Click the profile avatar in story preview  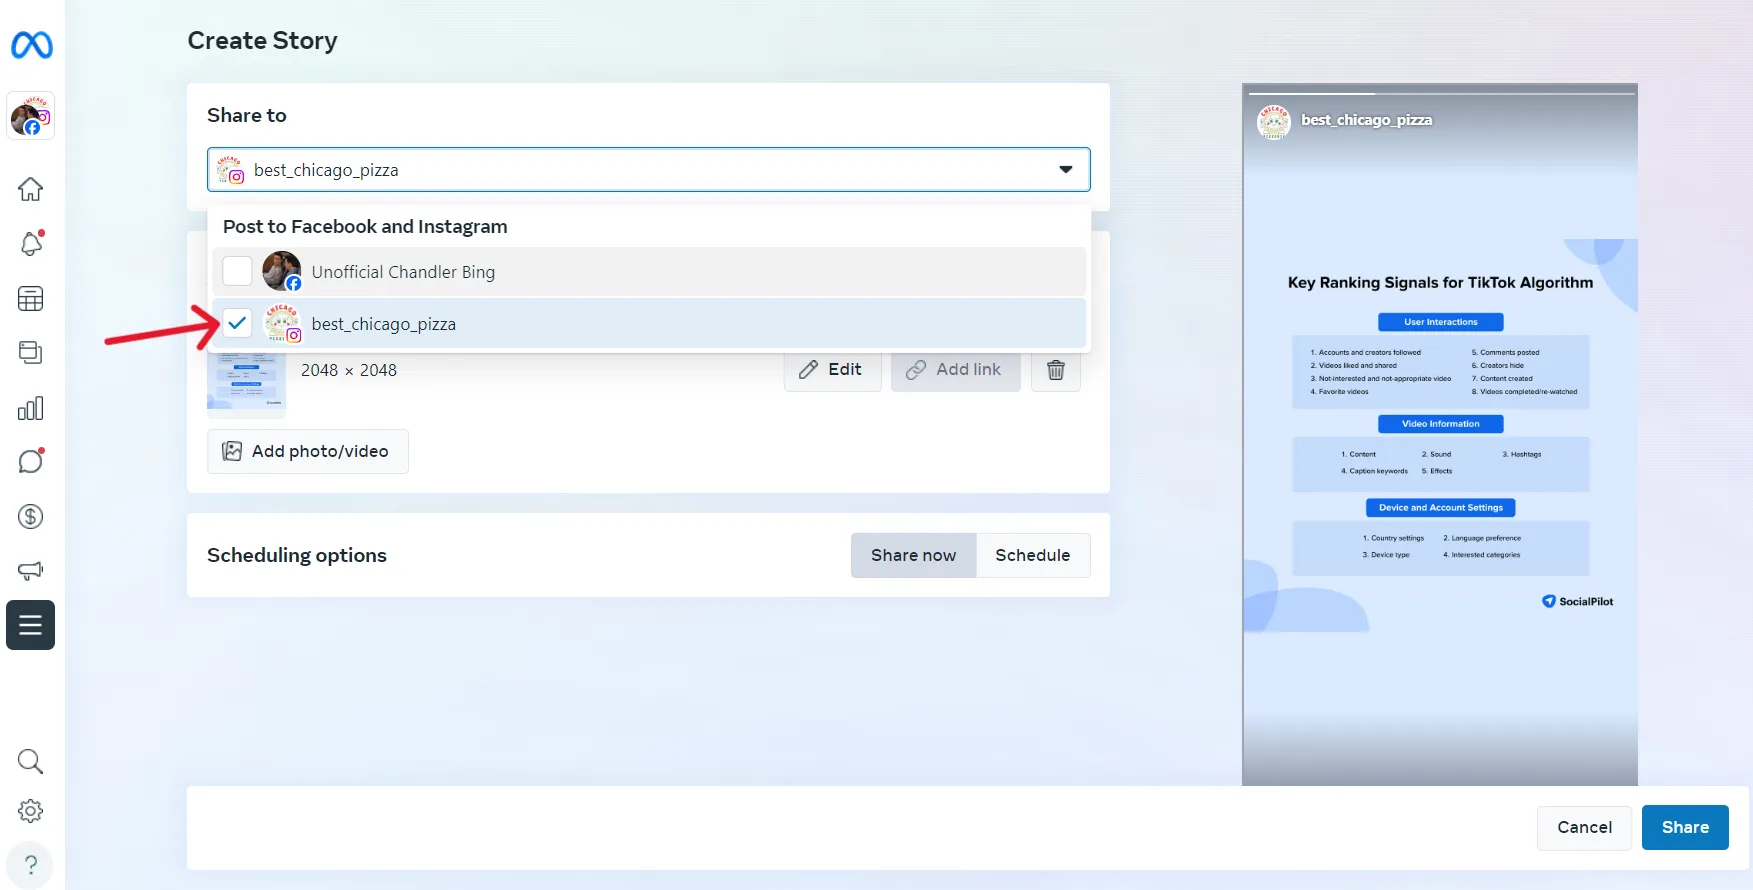[x=1274, y=121]
